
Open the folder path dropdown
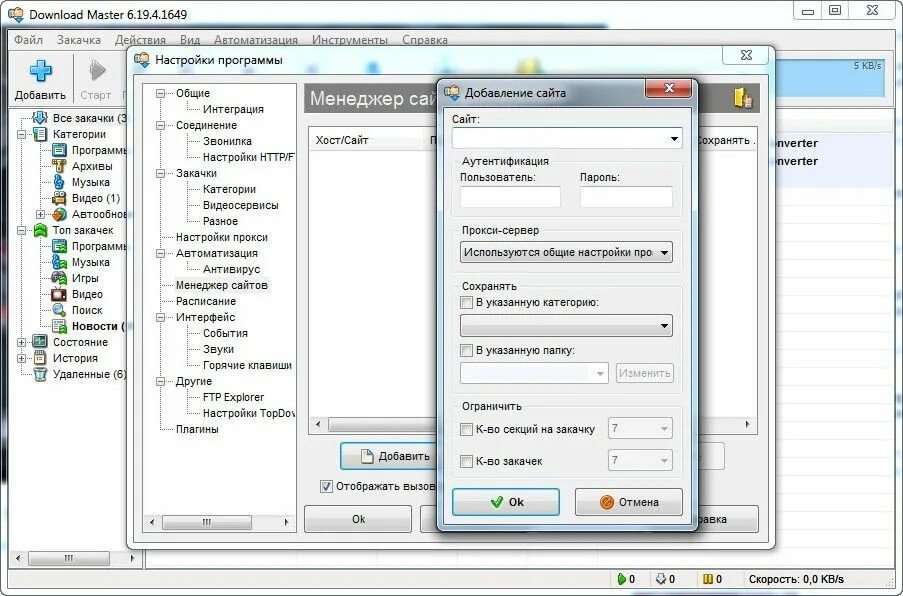600,373
